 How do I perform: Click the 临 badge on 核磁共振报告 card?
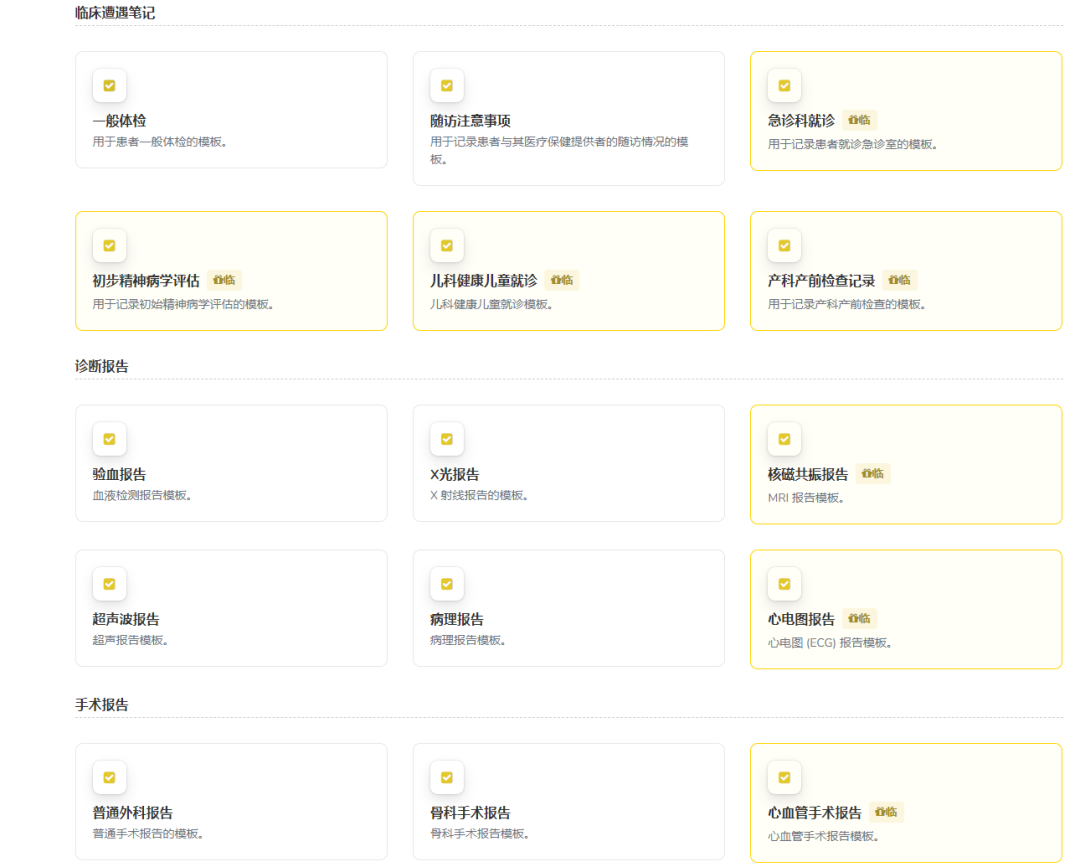(x=872, y=473)
